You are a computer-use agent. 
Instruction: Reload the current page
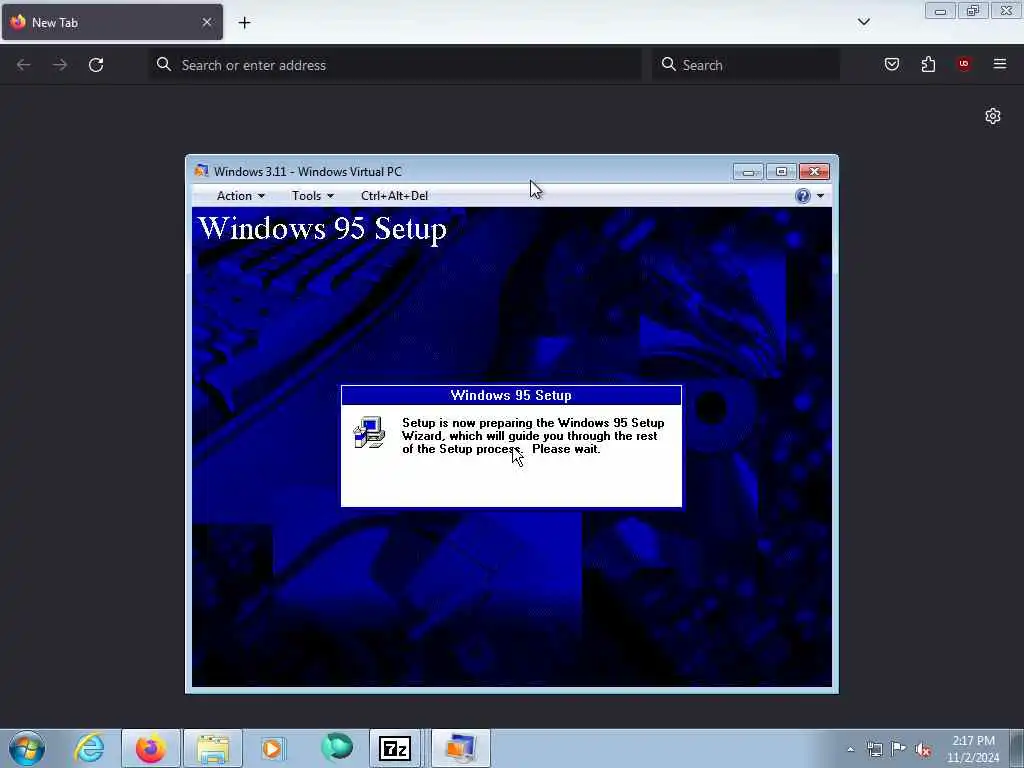pos(96,65)
